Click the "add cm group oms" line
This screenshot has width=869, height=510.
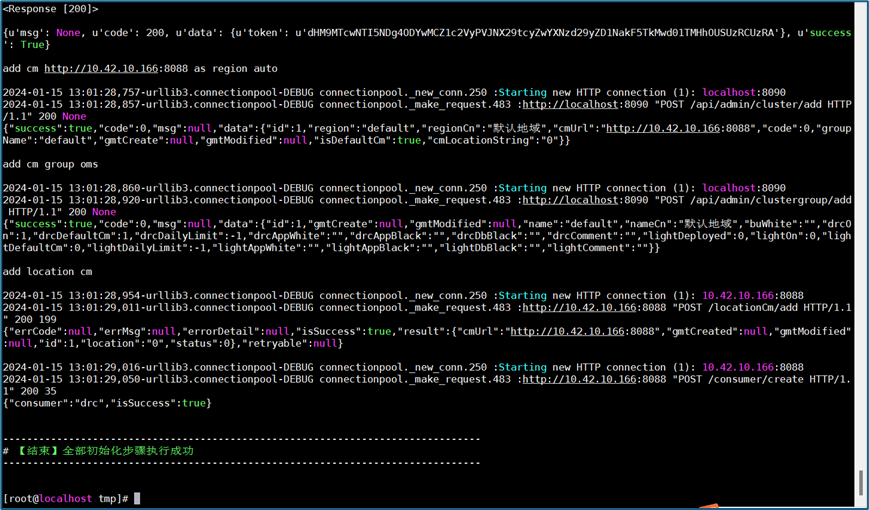click(x=50, y=164)
